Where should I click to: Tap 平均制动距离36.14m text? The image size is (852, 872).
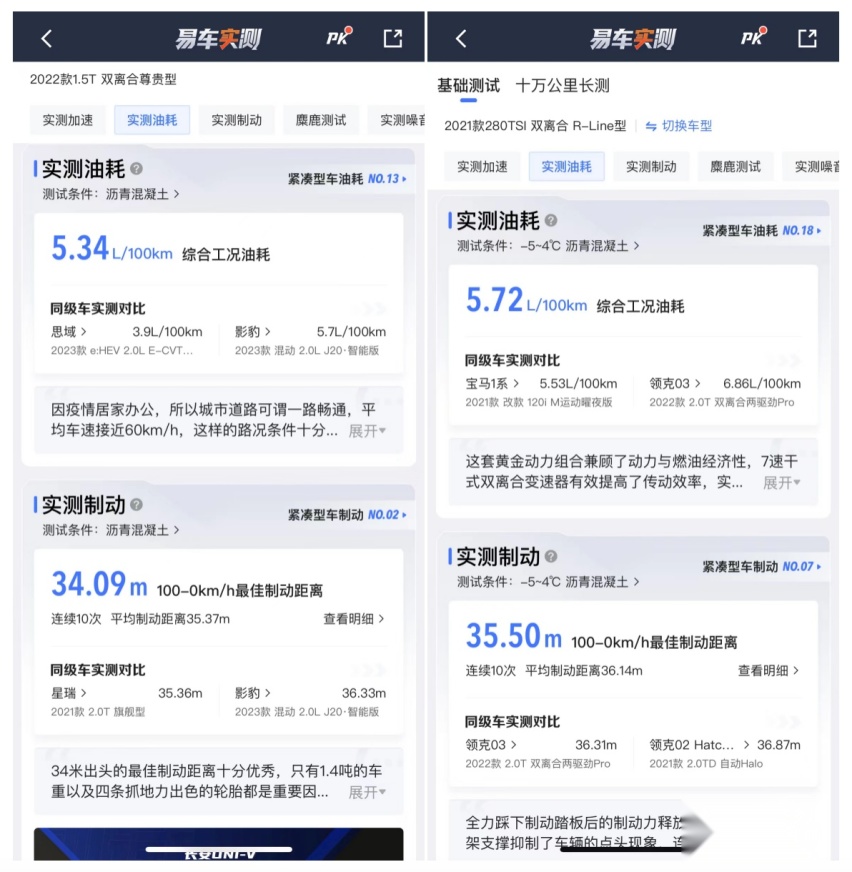[x=584, y=670]
